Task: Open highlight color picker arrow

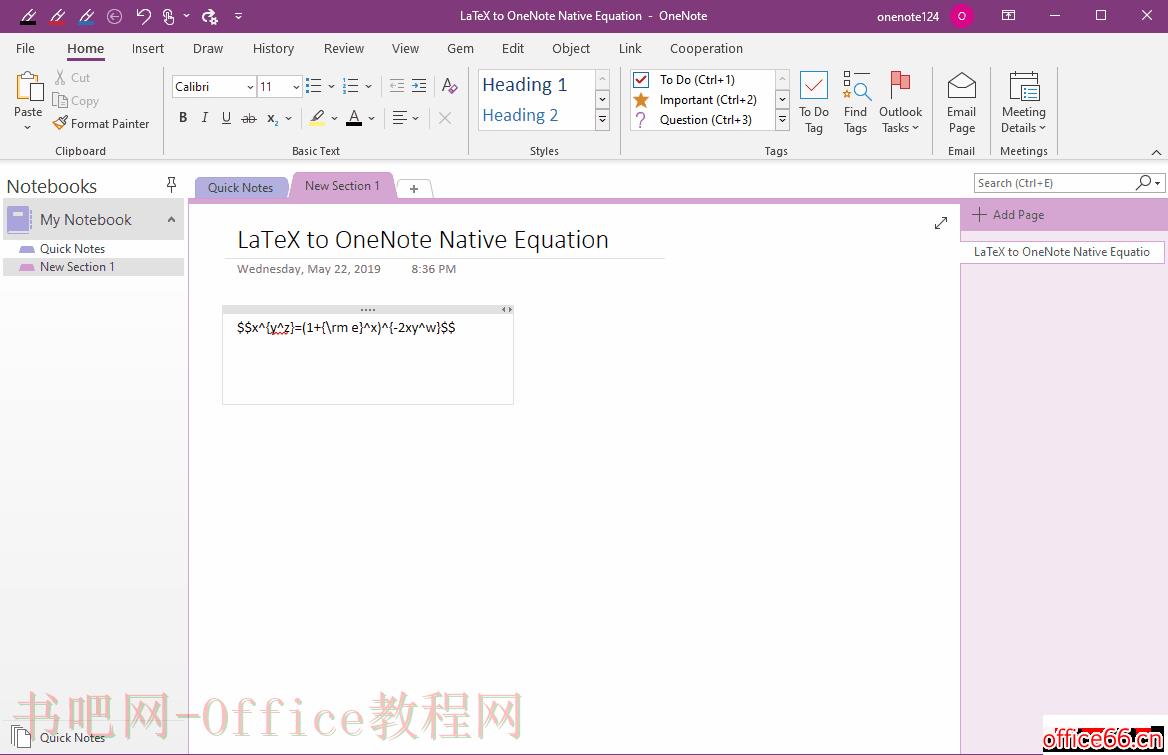Action: pyautogui.click(x=334, y=118)
